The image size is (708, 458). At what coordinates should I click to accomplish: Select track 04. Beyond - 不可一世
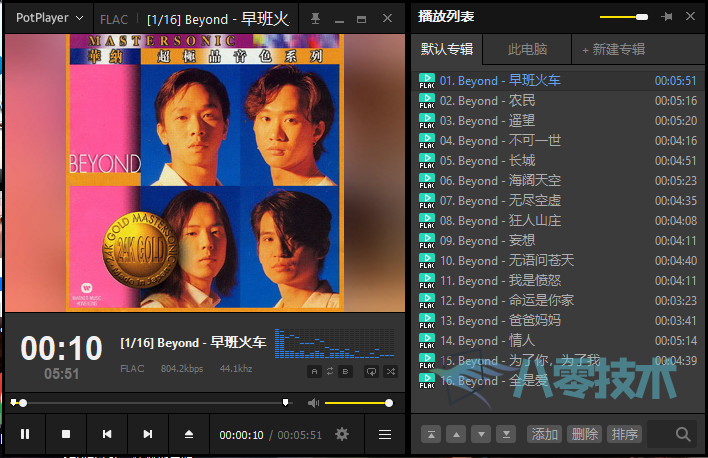(x=558, y=141)
